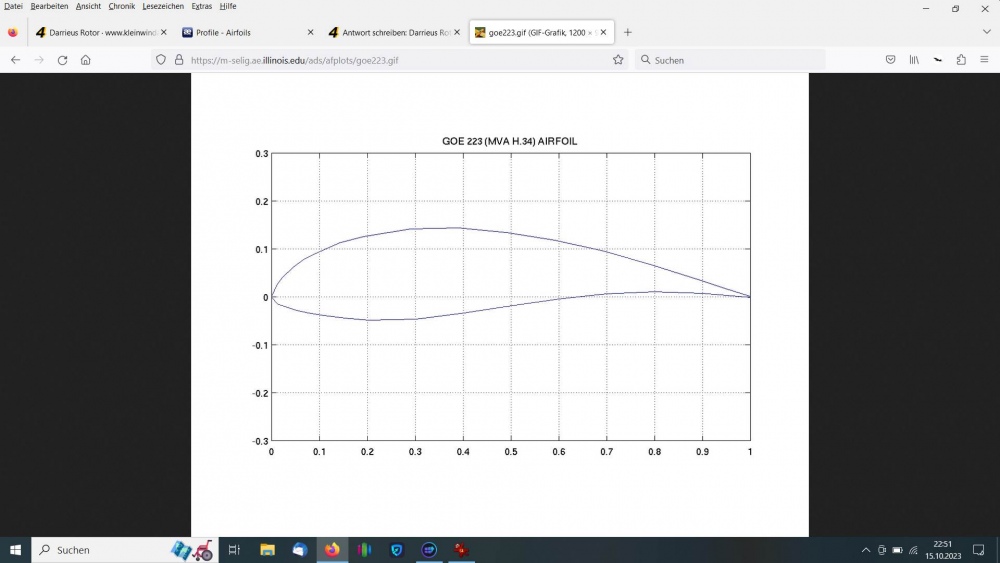This screenshot has width=1000, height=563.
Task: Open the Lesezeichen menu
Action: coord(163,6)
